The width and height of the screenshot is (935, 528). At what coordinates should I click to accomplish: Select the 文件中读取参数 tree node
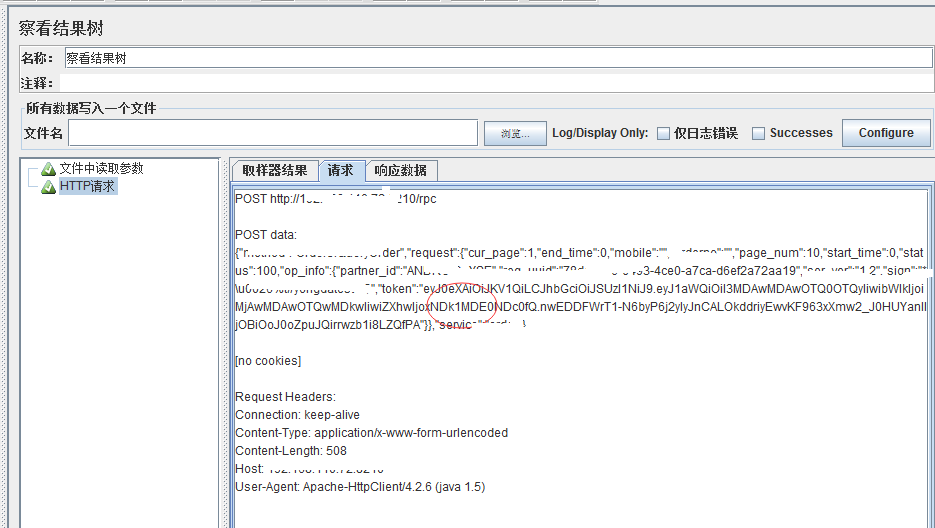(x=101, y=168)
